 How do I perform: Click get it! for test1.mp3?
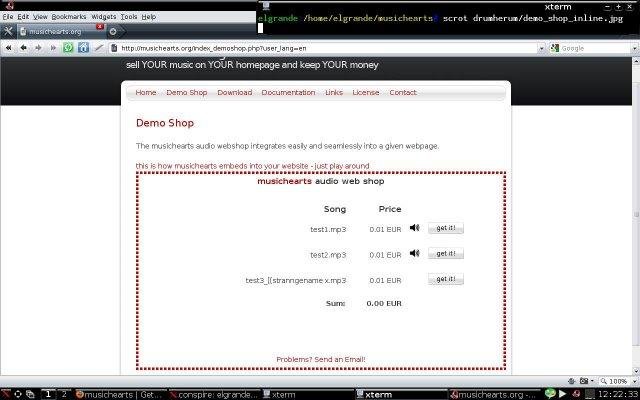(446, 228)
